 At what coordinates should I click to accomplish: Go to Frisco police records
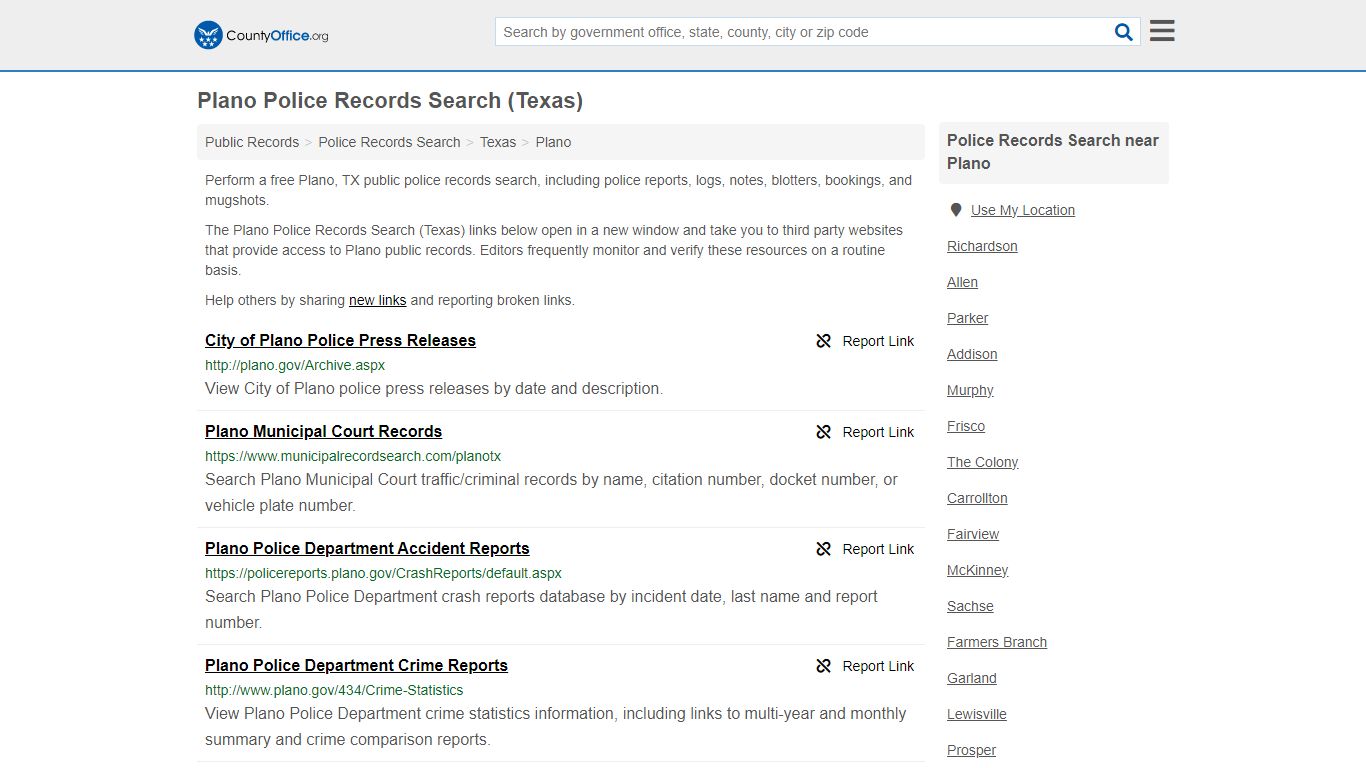pos(966,426)
